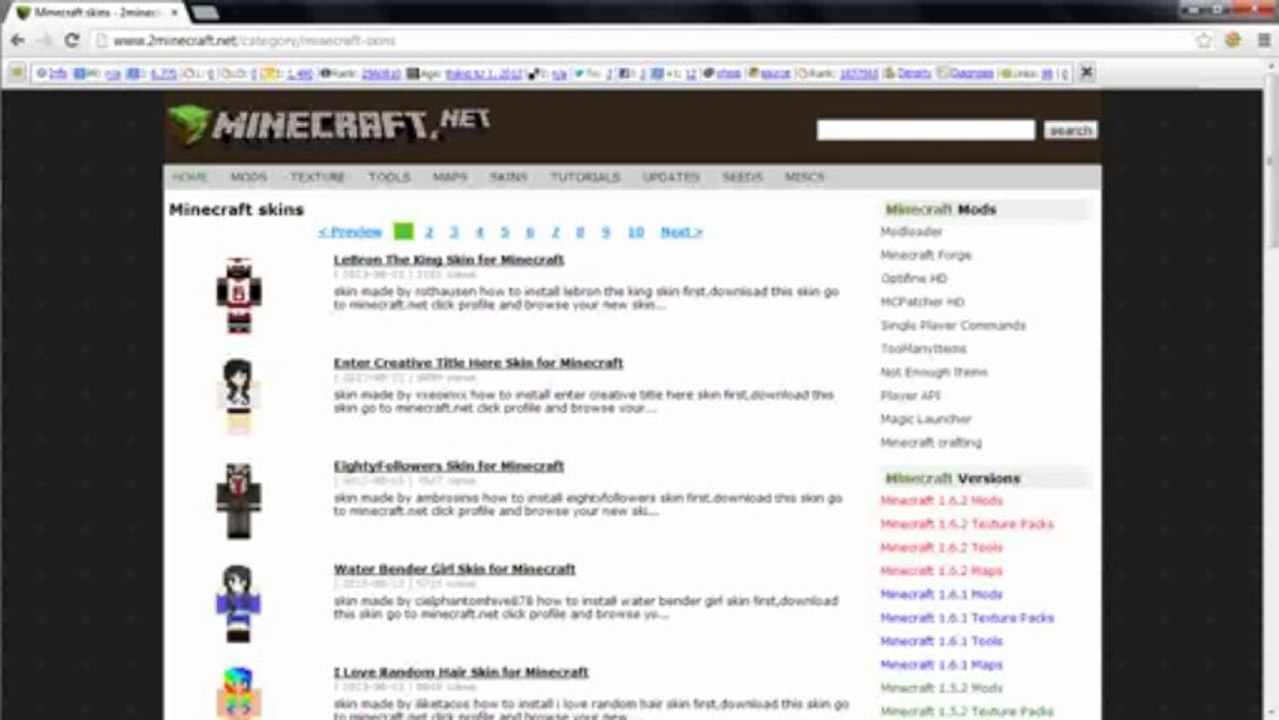Go to pagination page 2
The width and height of the screenshot is (1279, 720).
tap(429, 232)
